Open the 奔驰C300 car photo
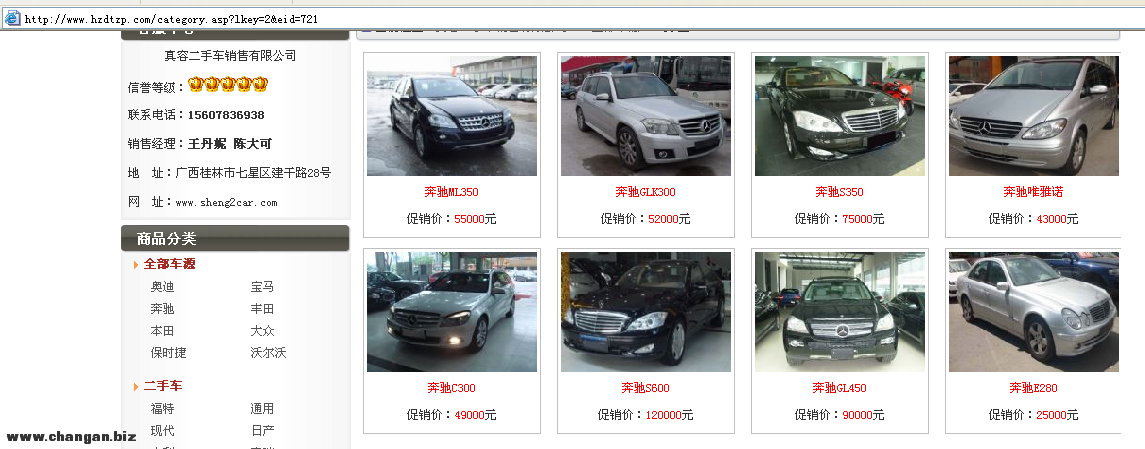 tap(452, 312)
